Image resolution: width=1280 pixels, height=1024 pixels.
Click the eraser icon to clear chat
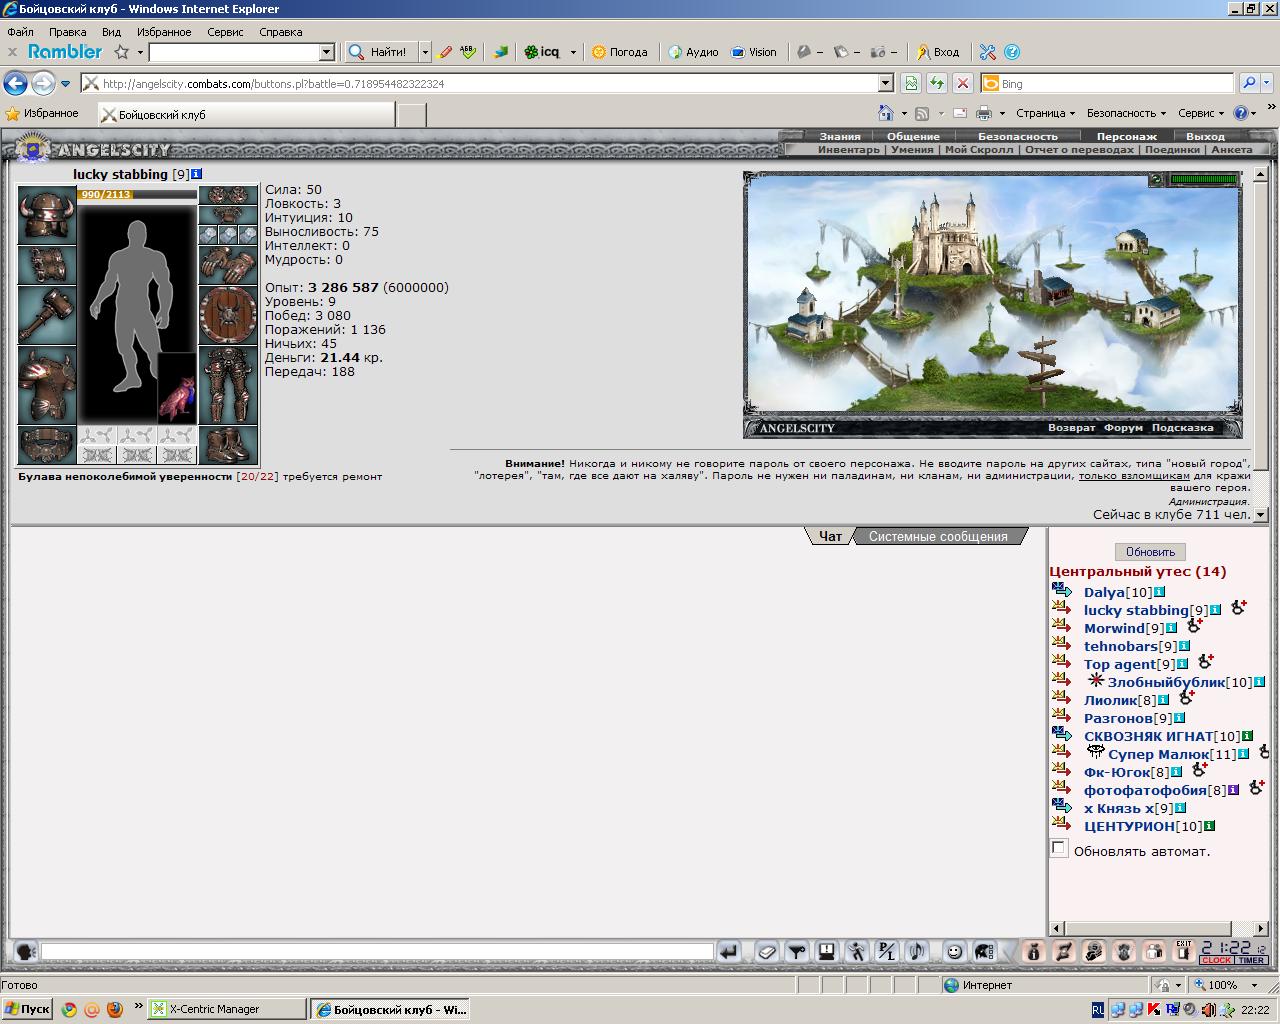coord(767,952)
